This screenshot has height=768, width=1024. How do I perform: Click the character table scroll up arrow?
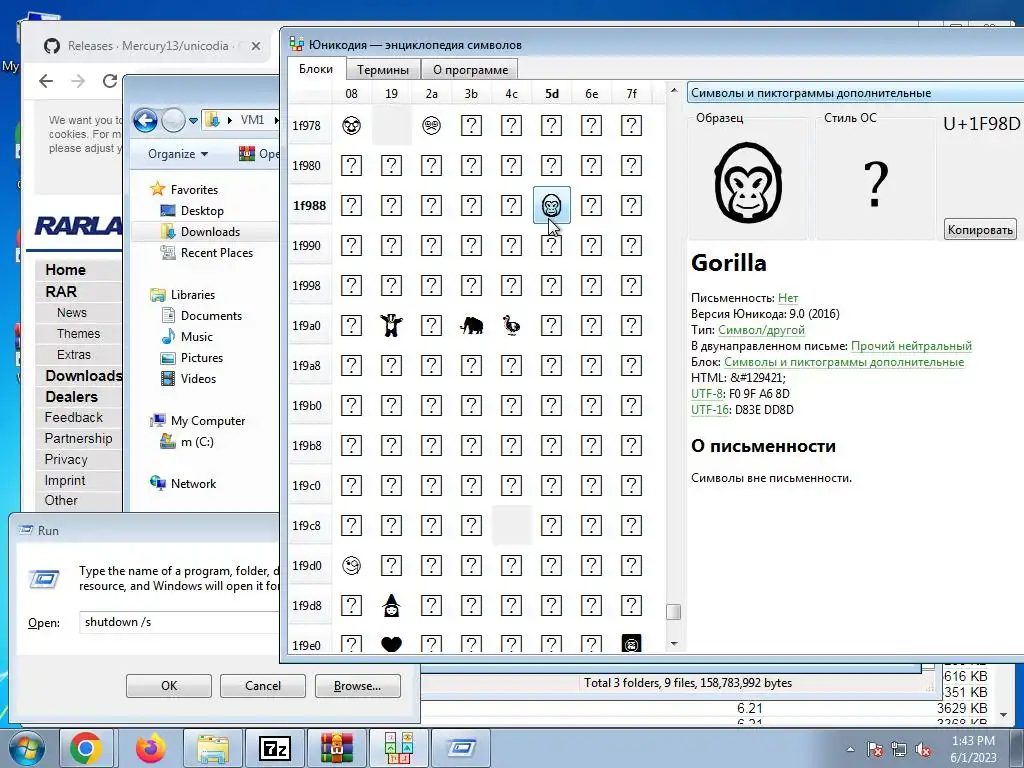coord(674,91)
